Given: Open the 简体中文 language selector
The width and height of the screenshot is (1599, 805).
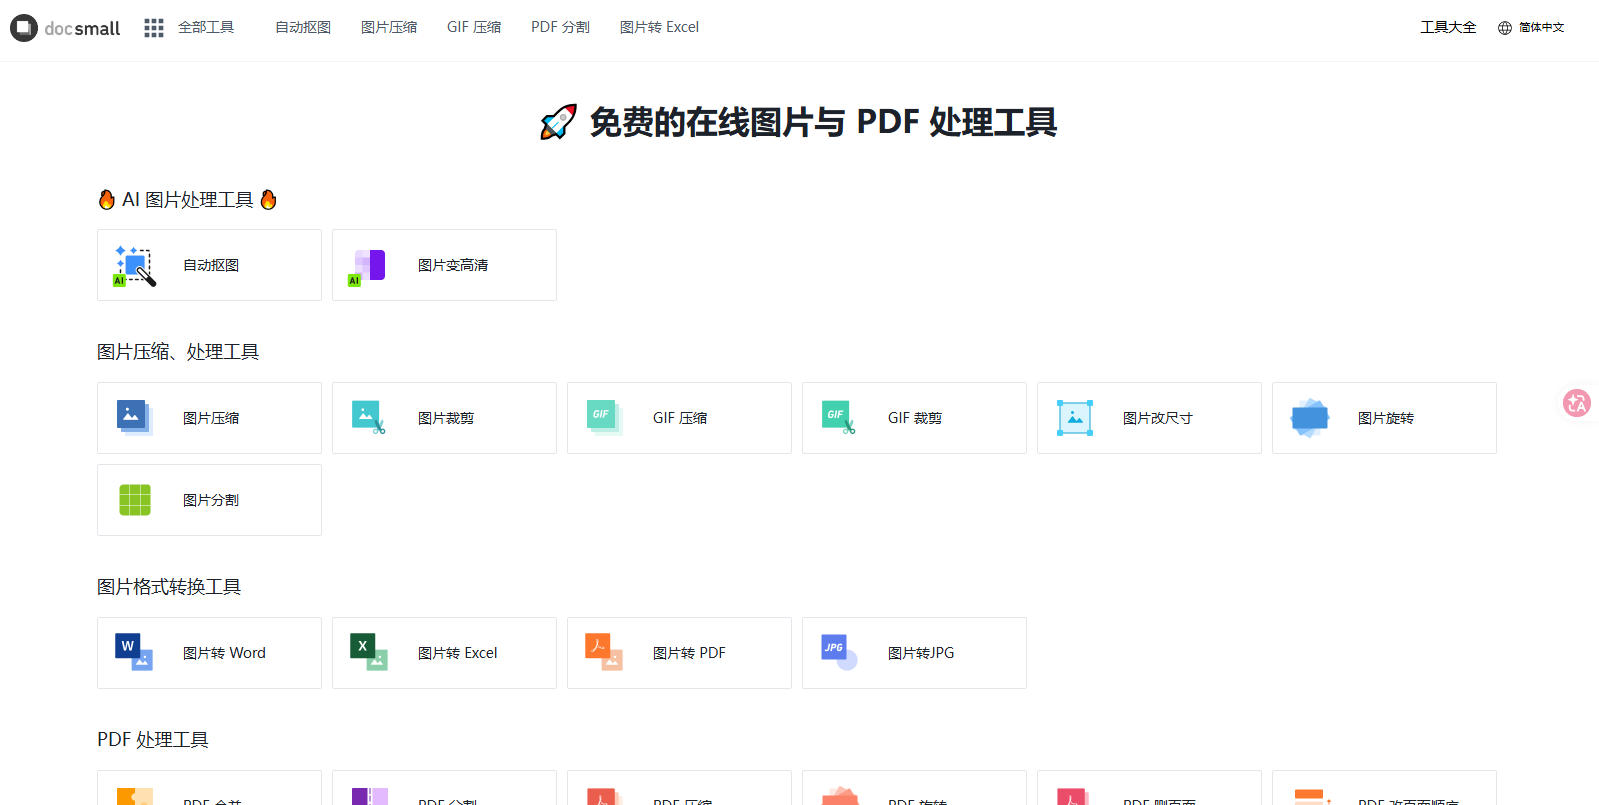Looking at the screenshot, I should [1541, 28].
